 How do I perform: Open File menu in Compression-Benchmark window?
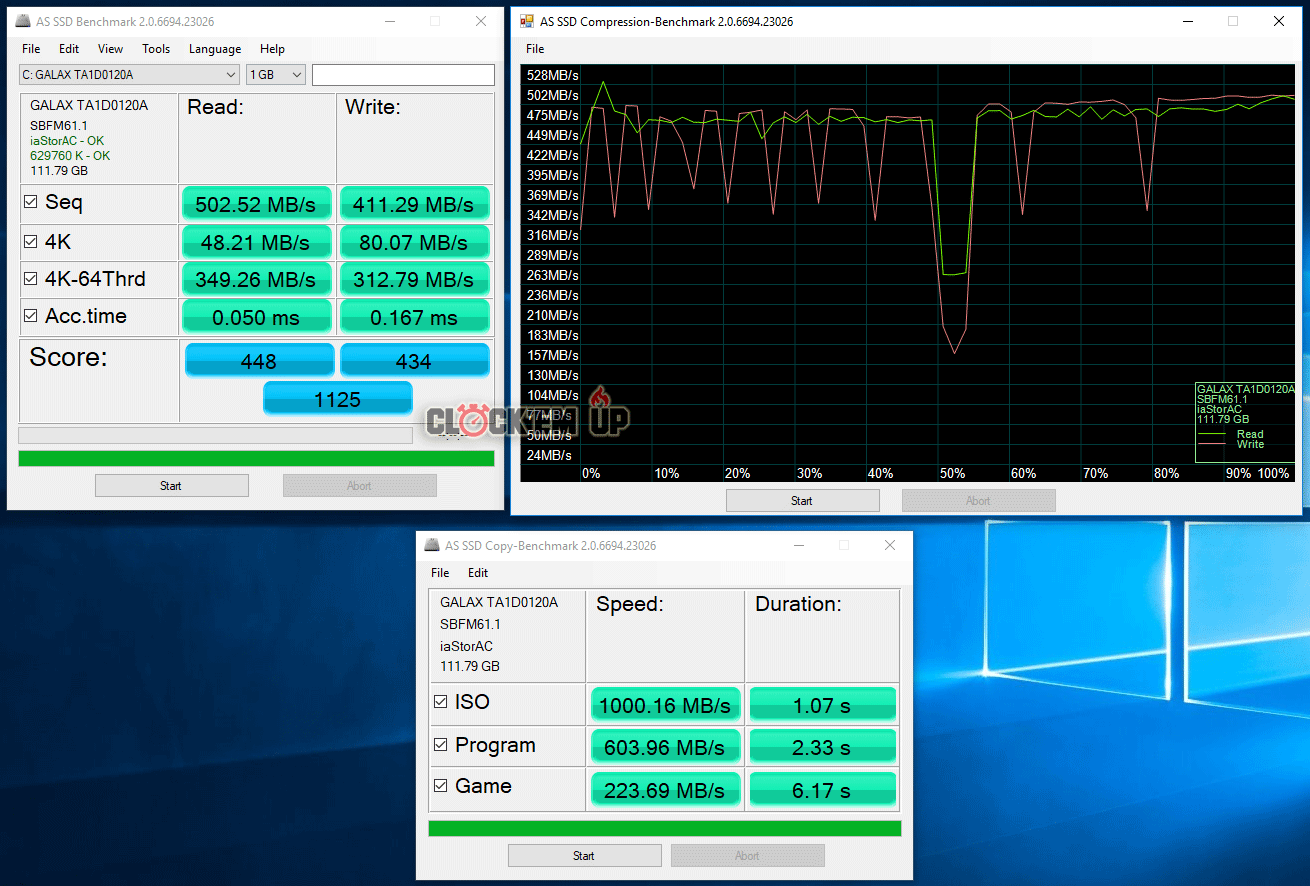pos(535,49)
